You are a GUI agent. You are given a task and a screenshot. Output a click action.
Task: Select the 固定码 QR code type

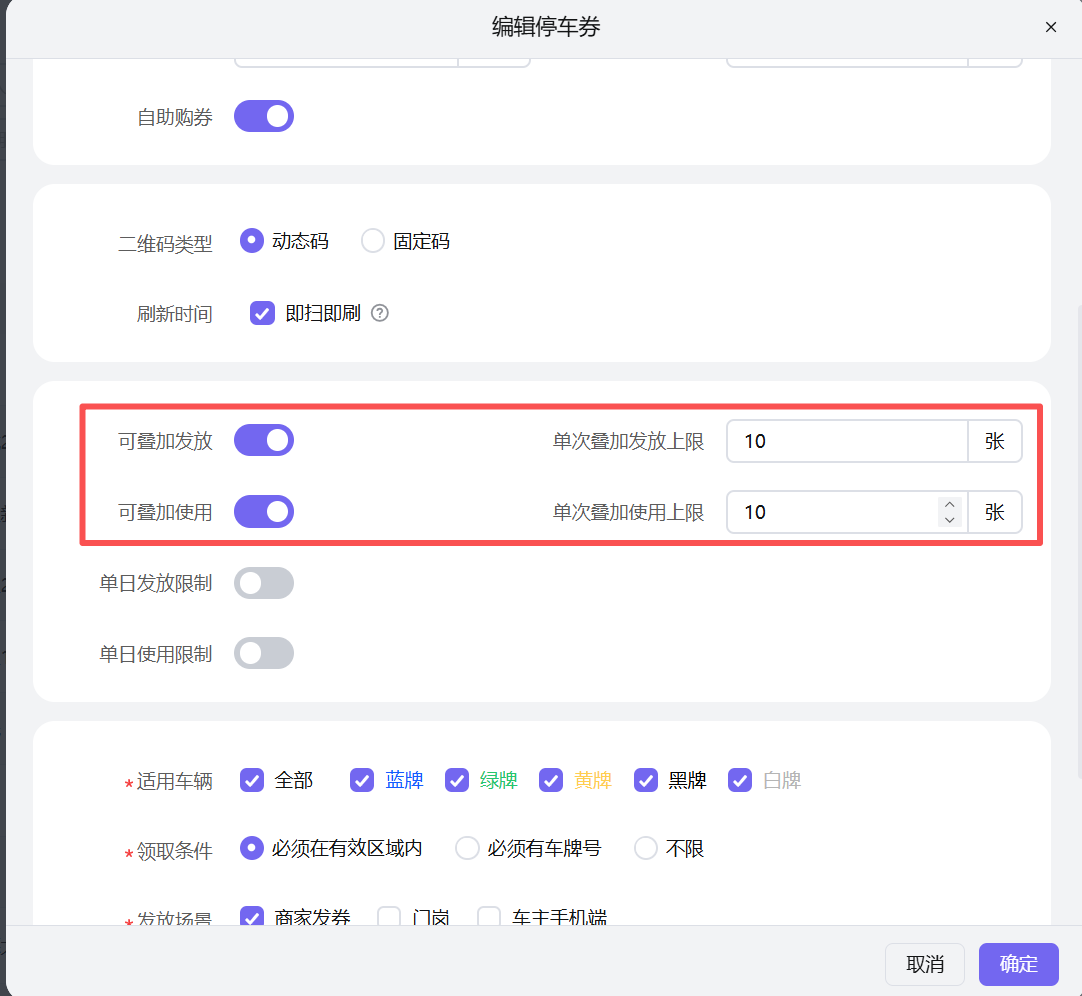click(373, 241)
